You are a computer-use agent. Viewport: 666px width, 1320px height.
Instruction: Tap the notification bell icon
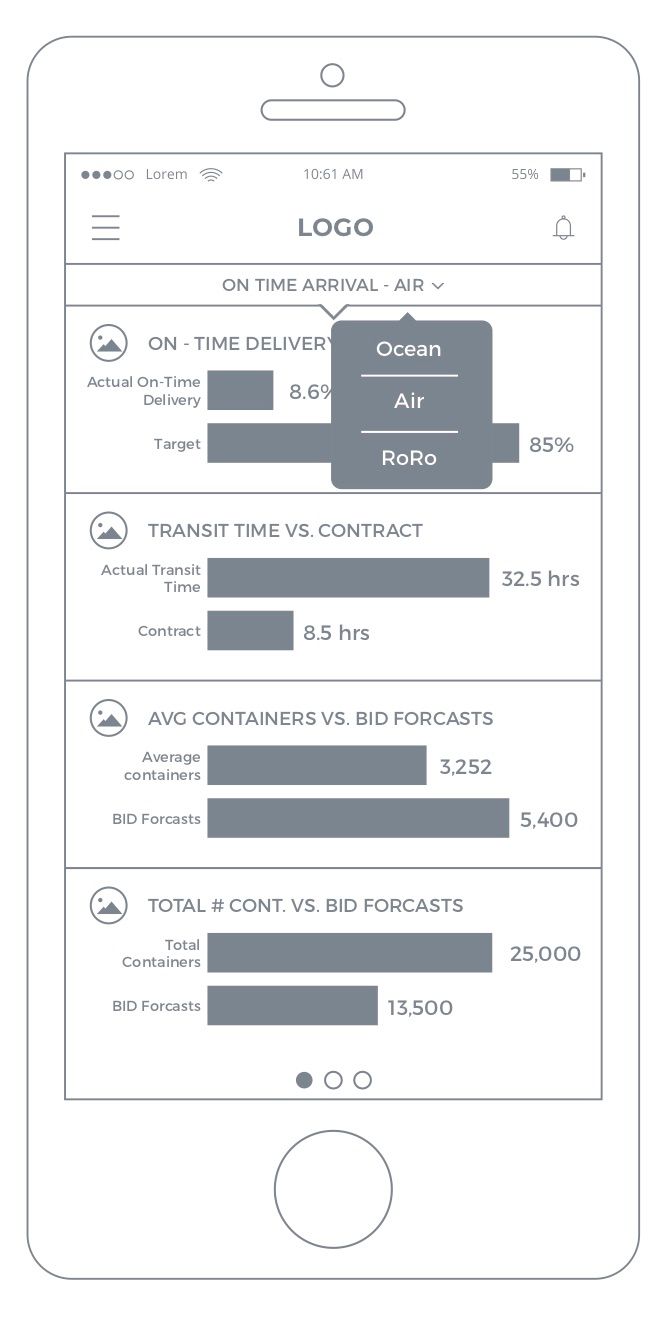click(564, 228)
